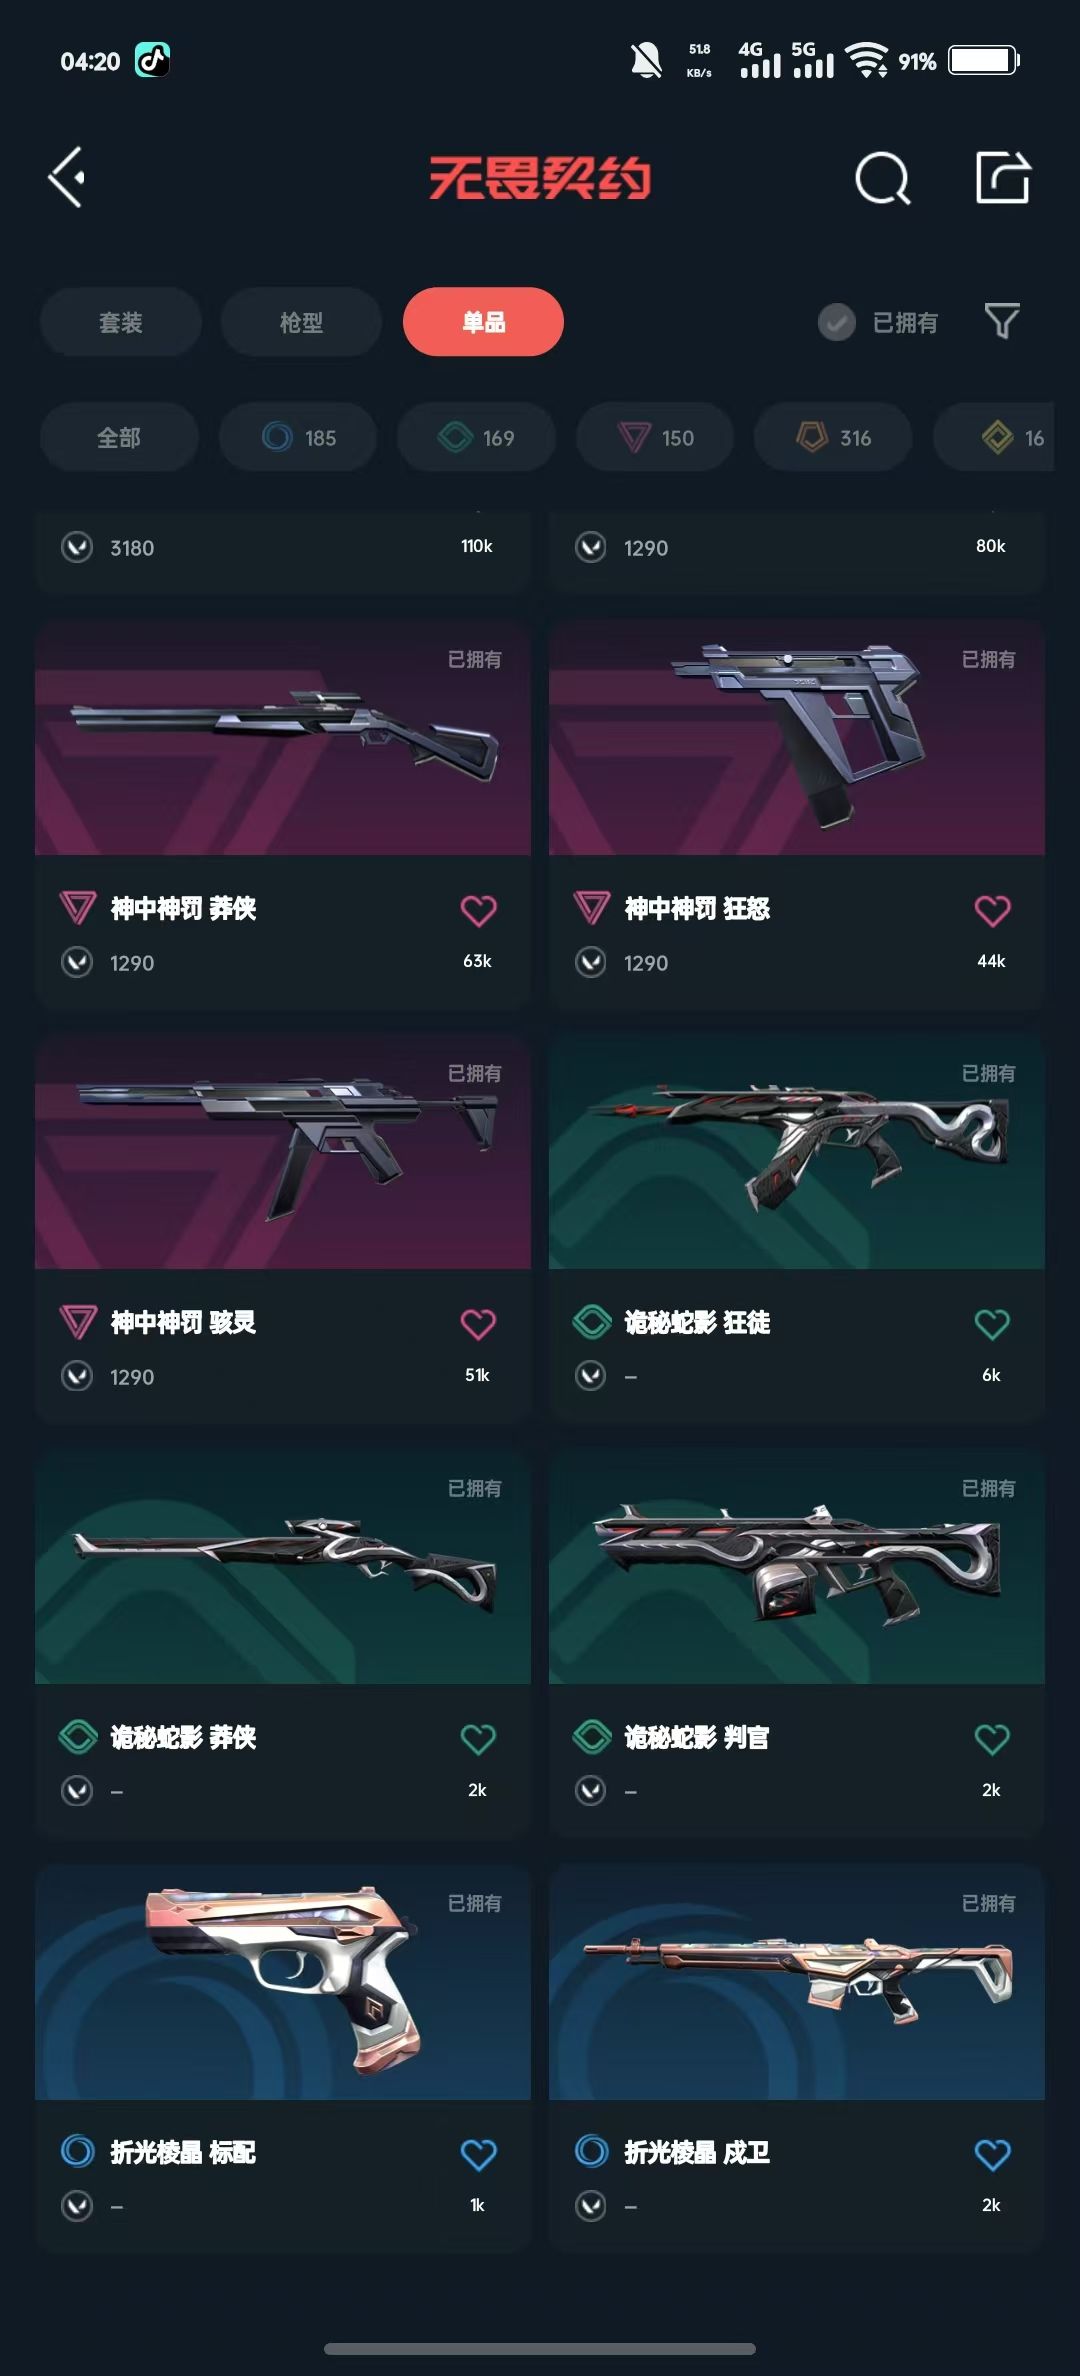Viewport: 1080px width, 2376px height.
Task: Toggle the 已拥有 owned checkbox
Action: (837, 322)
